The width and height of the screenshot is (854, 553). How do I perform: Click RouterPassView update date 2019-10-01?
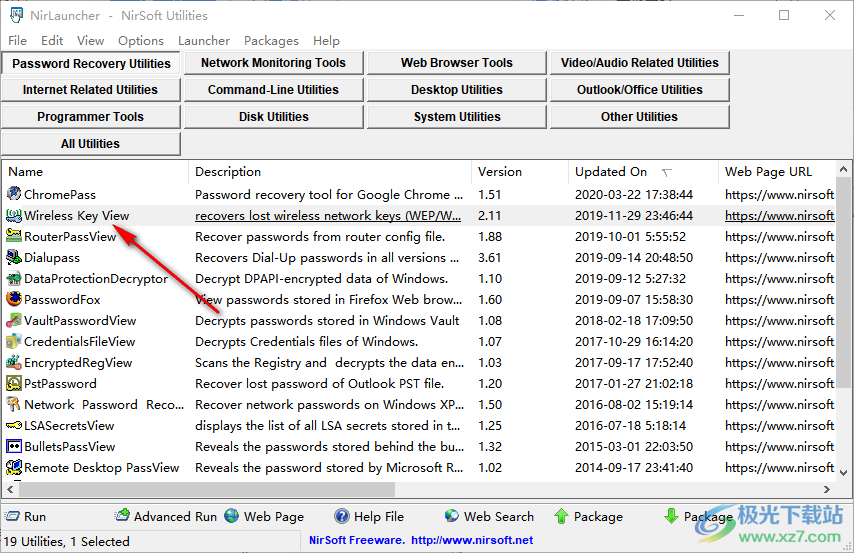click(x=630, y=236)
